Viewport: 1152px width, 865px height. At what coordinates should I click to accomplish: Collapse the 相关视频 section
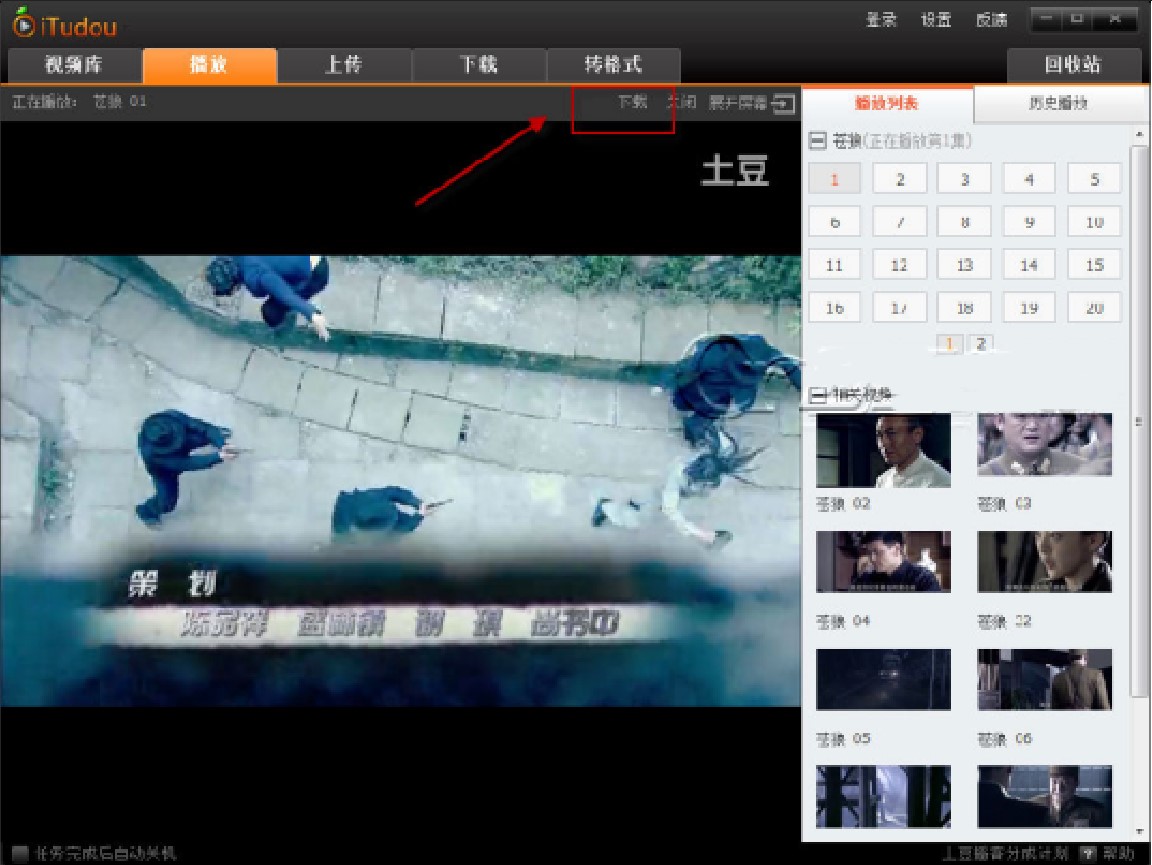click(x=818, y=395)
